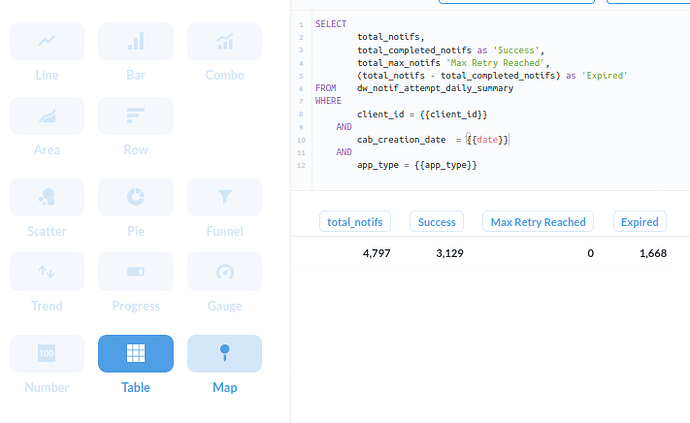Select the 1,668 Expired value cell
The width and height of the screenshot is (690, 423).
pyautogui.click(x=653, y=253)
